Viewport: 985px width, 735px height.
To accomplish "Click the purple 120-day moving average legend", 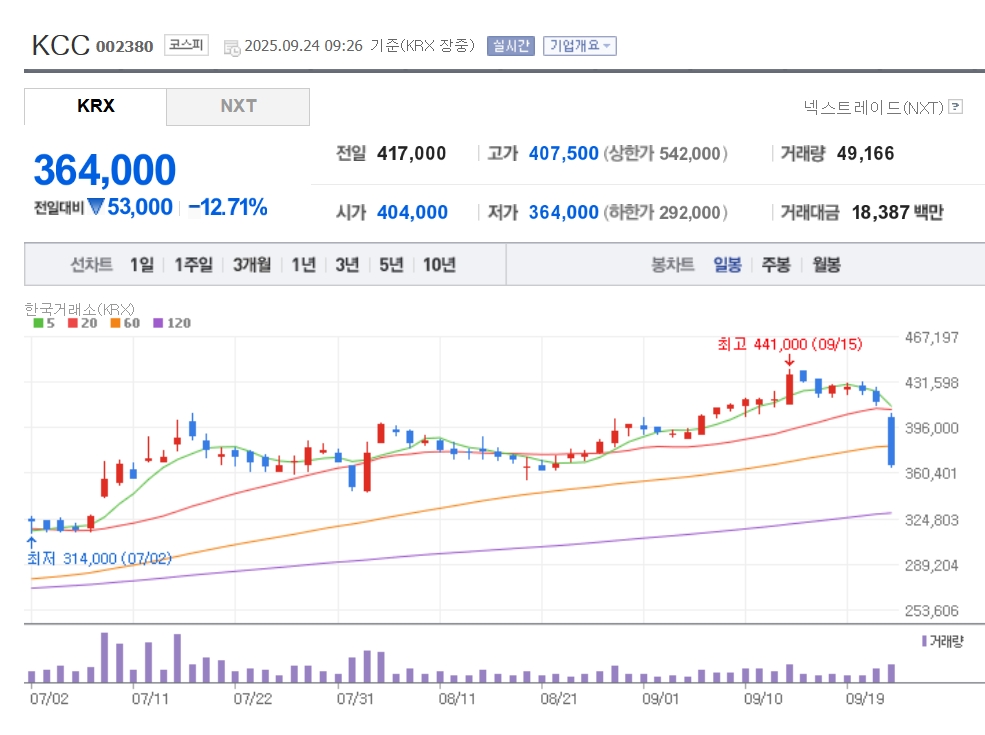I will coord(172,323).
